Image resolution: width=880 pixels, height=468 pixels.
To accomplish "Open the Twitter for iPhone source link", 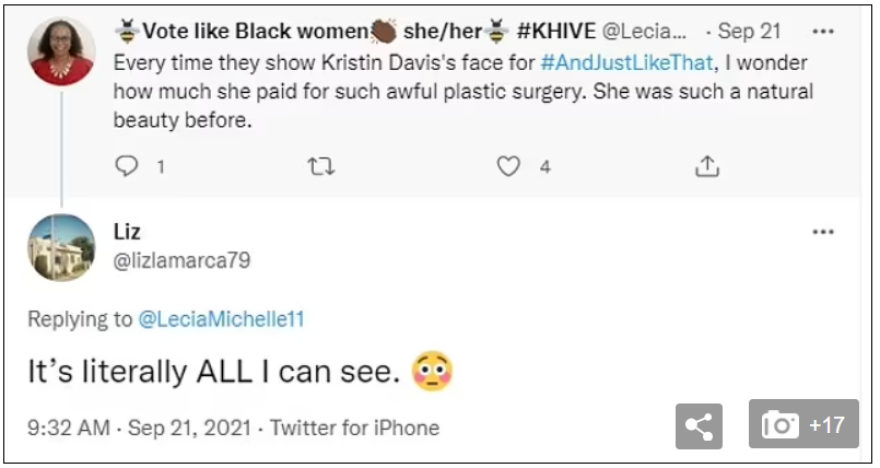I will pyautogui.click(x=355, y=428).
